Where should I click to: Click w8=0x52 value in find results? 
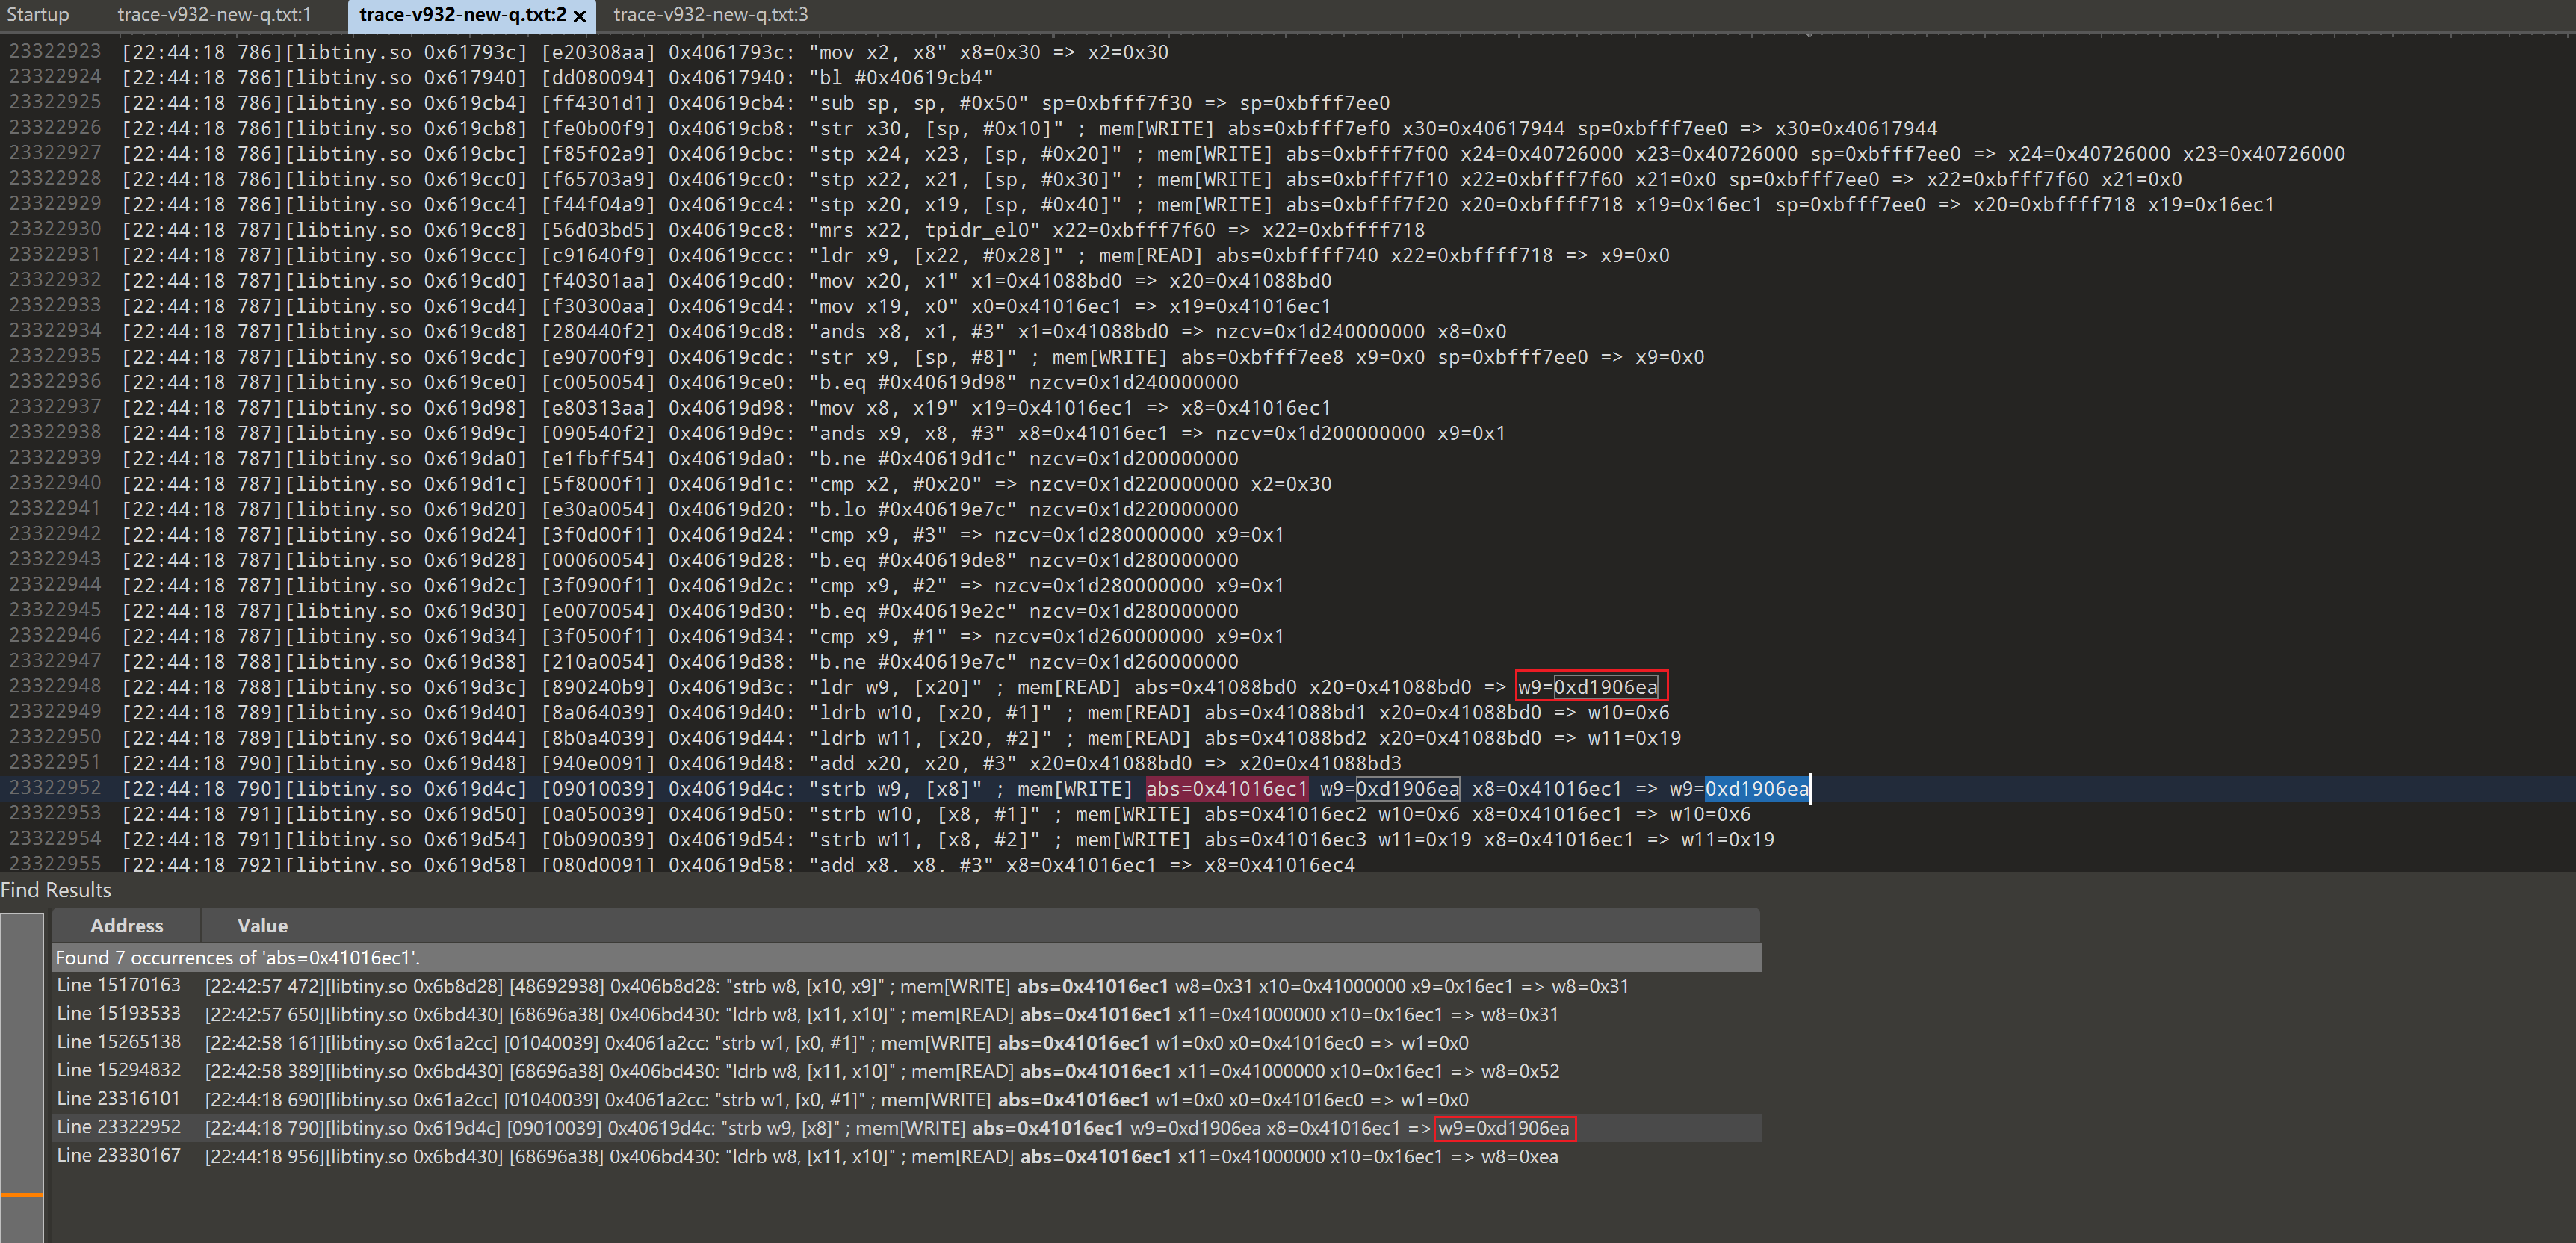tap(1520, 1071)
